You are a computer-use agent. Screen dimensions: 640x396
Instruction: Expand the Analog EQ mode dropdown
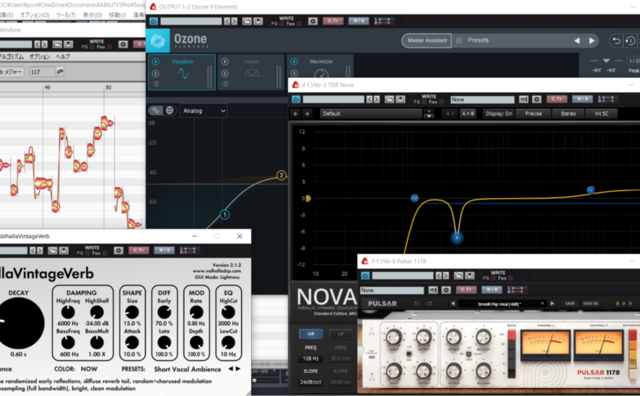pos(203,111)
